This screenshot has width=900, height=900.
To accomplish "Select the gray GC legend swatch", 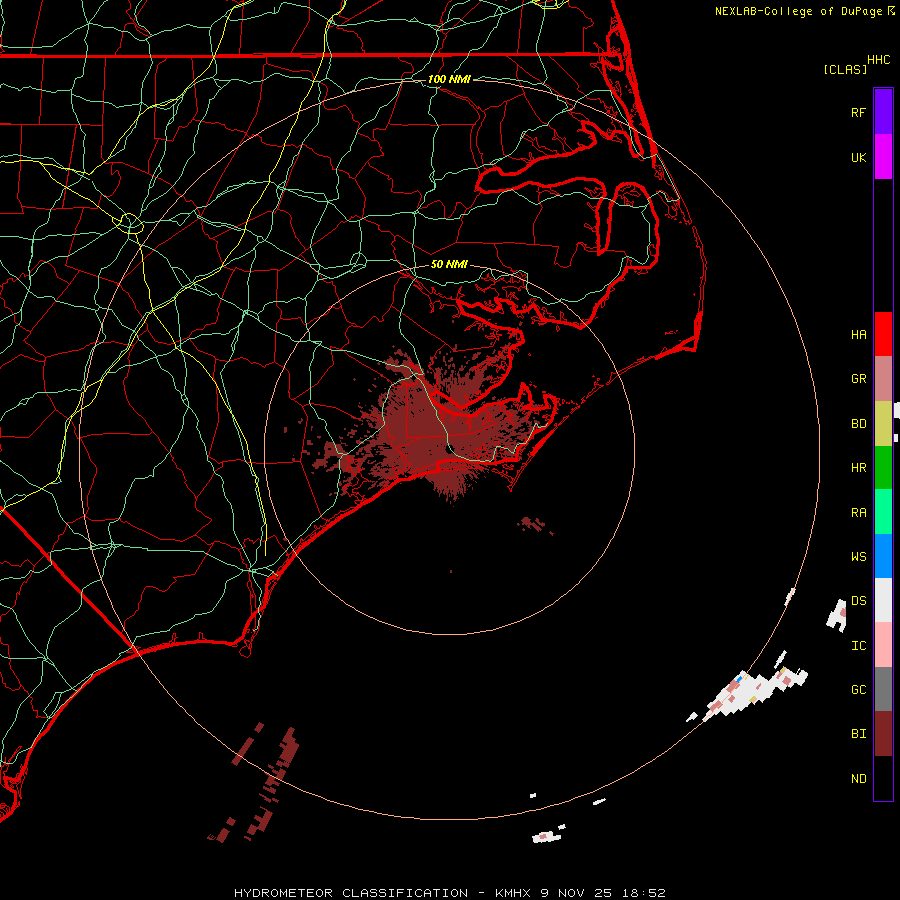I will tap(883, 689).
